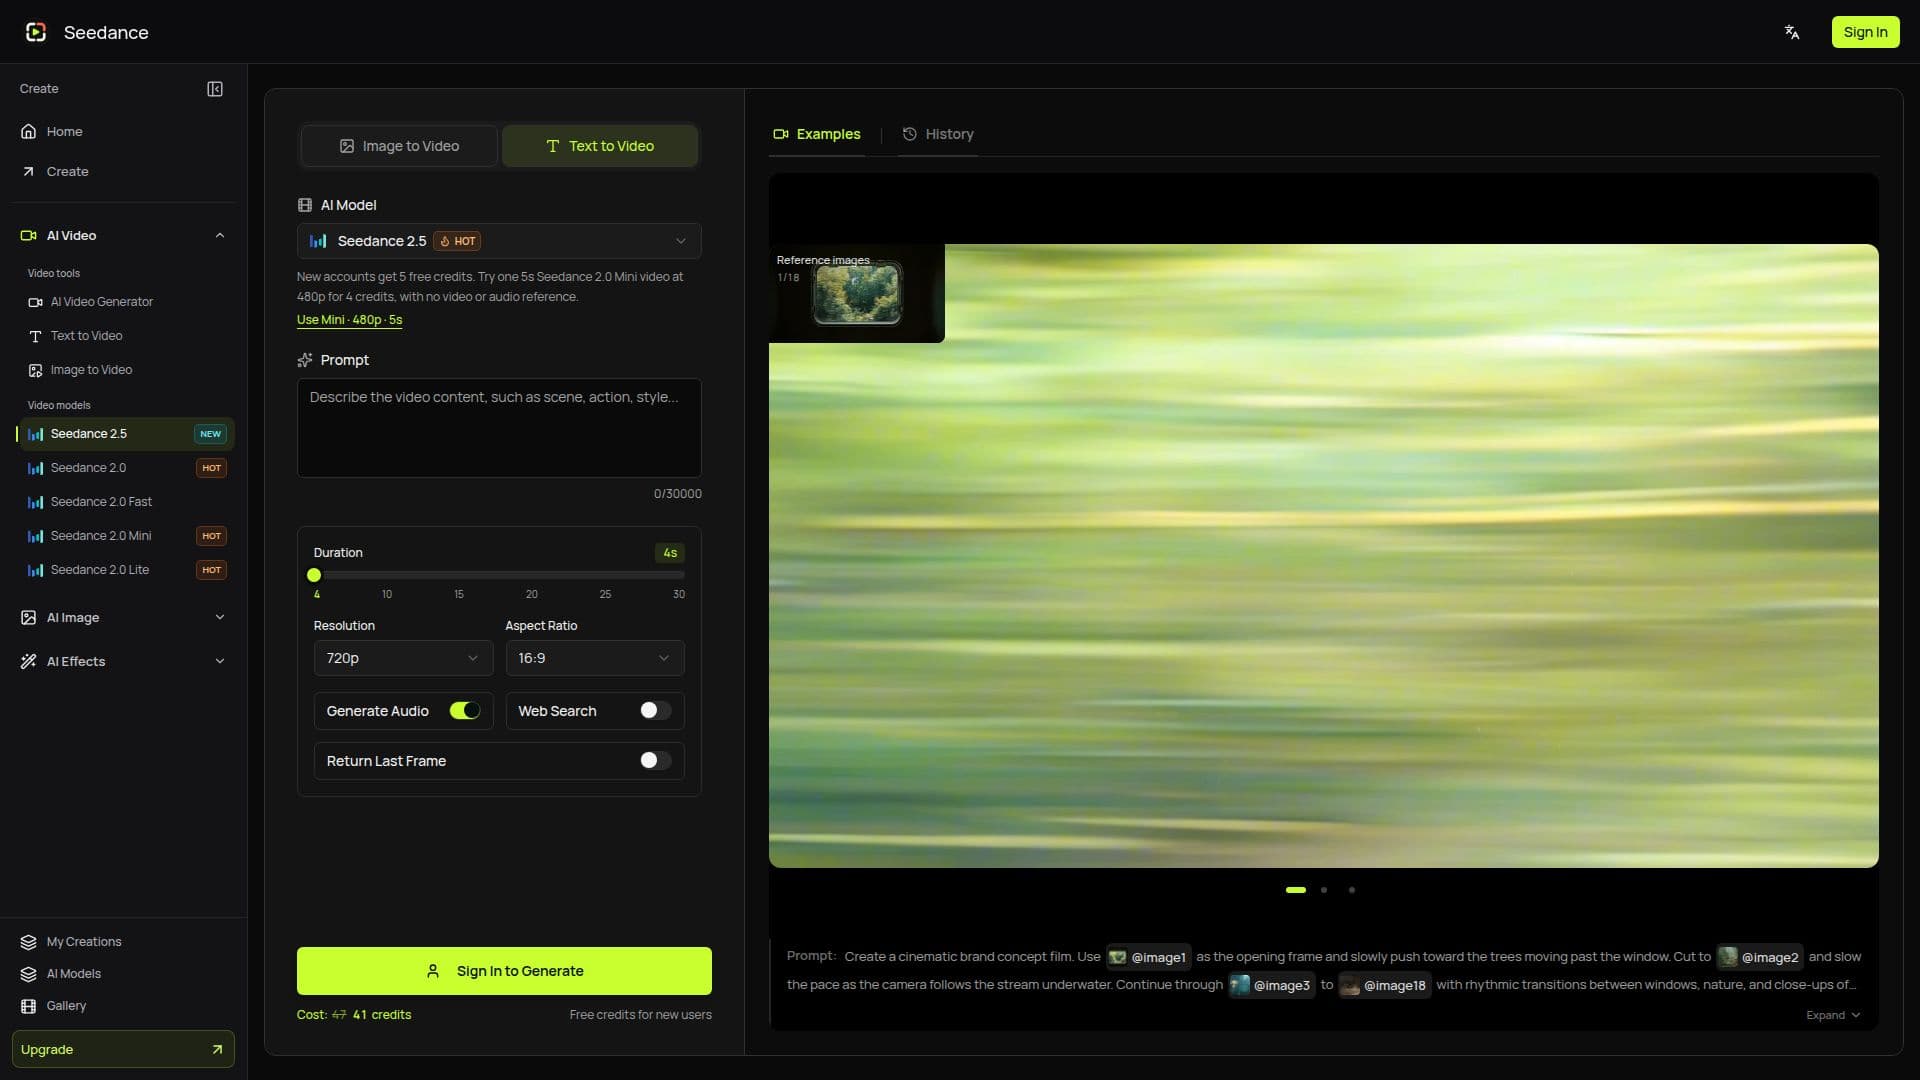
Task: Expand the AI Effects section
Action: pos(220,661)
